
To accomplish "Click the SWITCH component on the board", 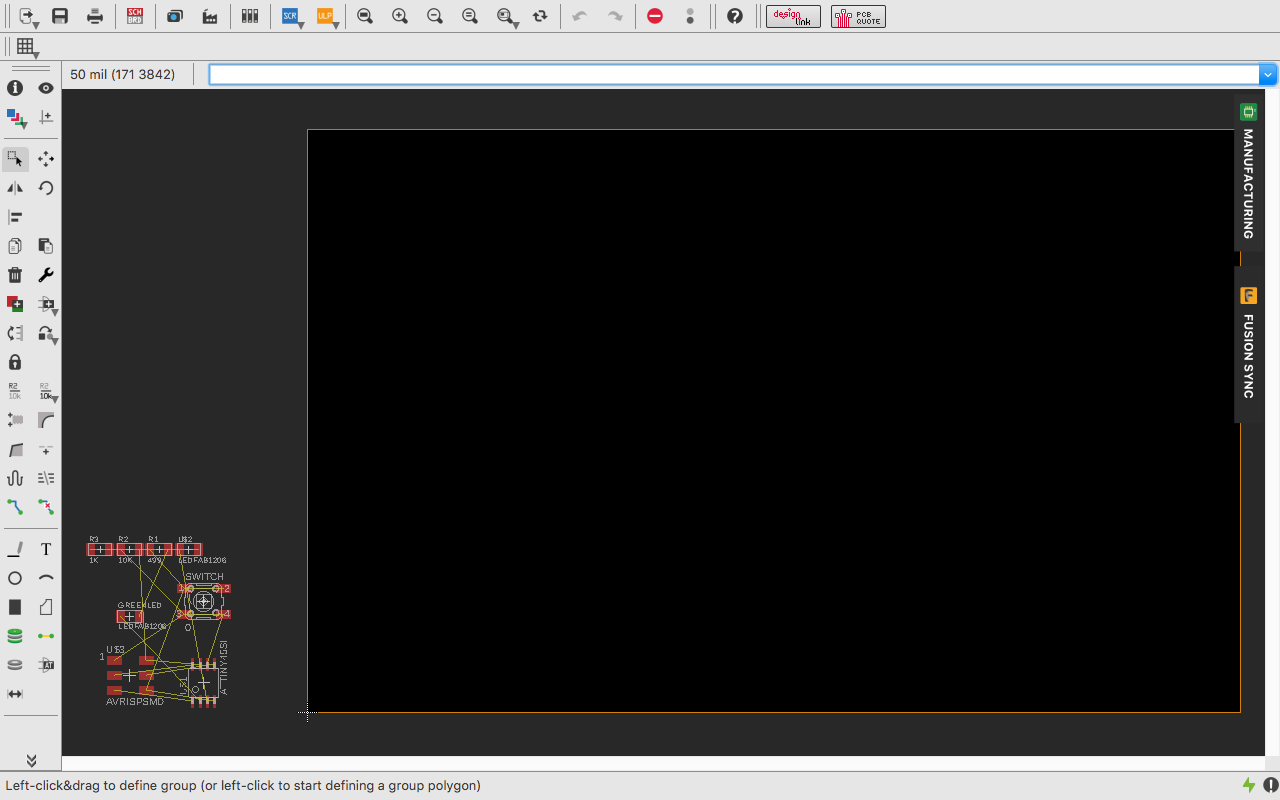I will click(203, 601).
